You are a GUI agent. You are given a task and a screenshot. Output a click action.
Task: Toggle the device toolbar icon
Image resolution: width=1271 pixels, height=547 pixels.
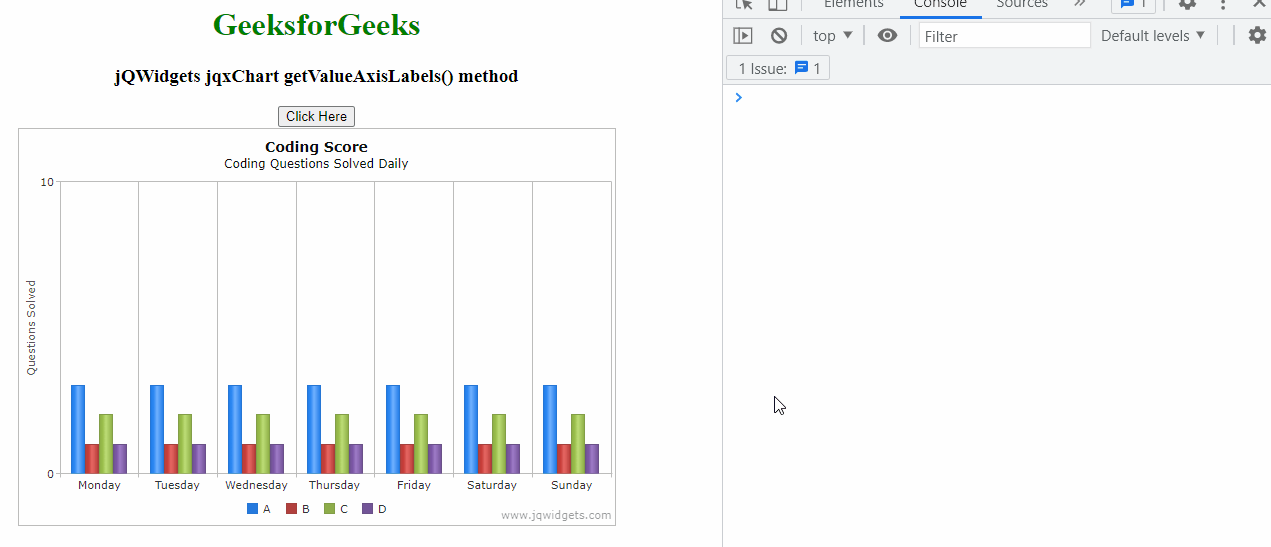(777, 4)
